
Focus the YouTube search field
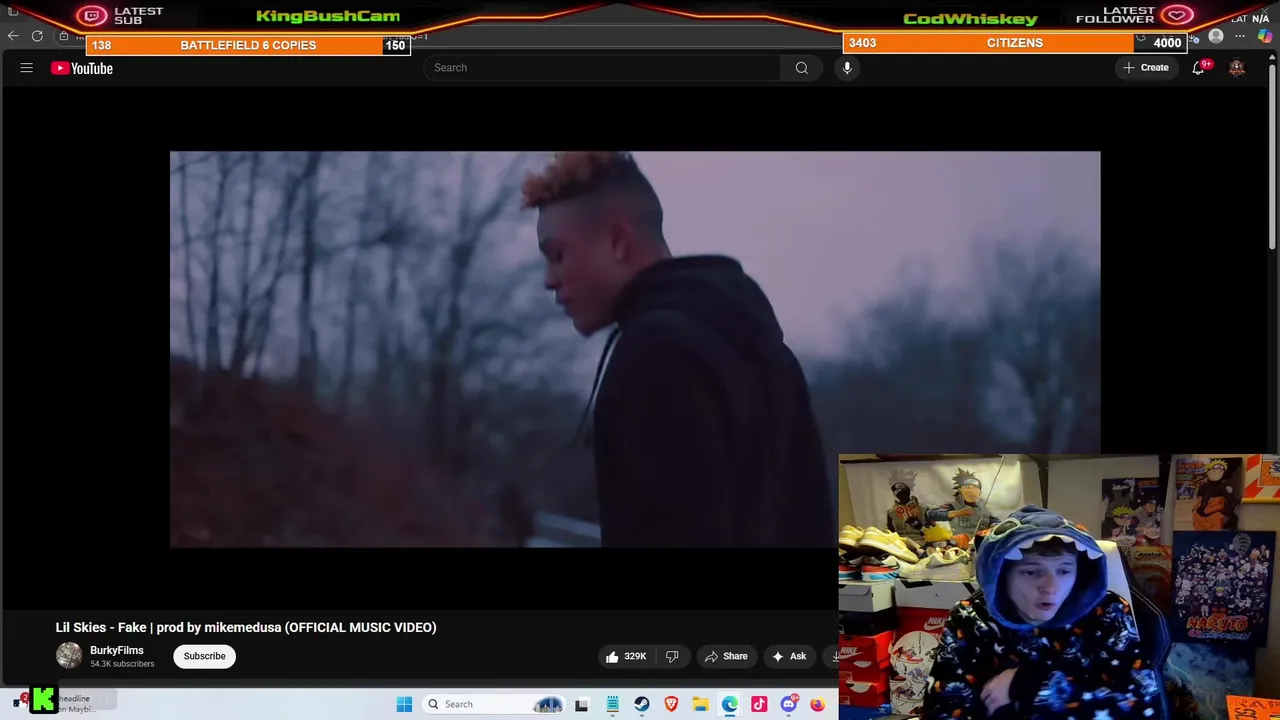click(x=603, y=68)
